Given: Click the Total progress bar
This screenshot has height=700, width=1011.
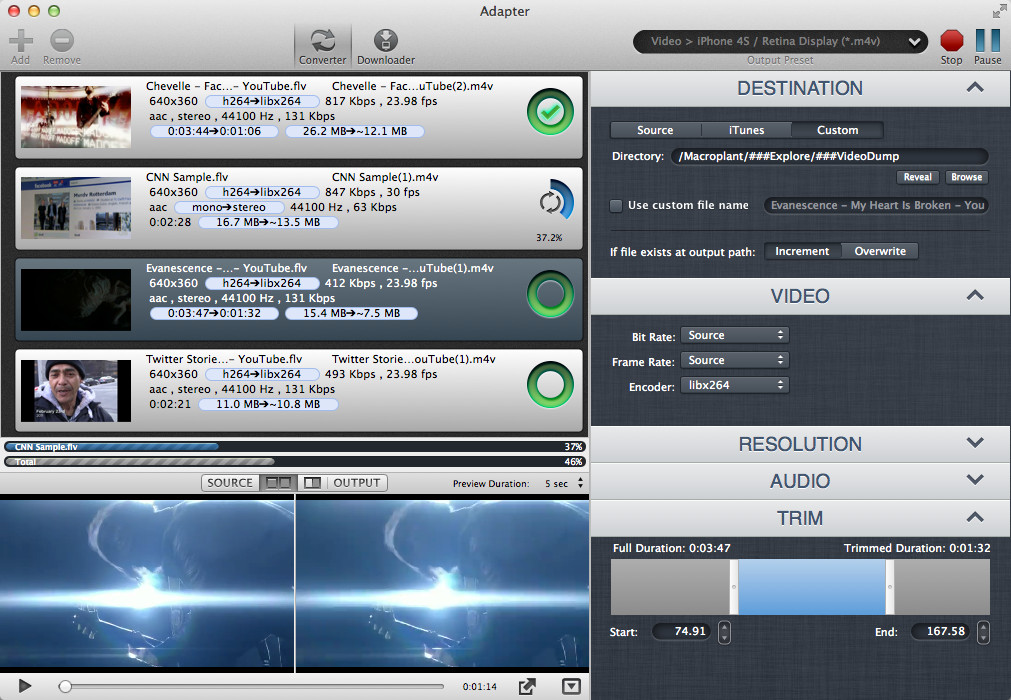Looking at the screenshot, I should pyautogui.click(x=295, y=462).
